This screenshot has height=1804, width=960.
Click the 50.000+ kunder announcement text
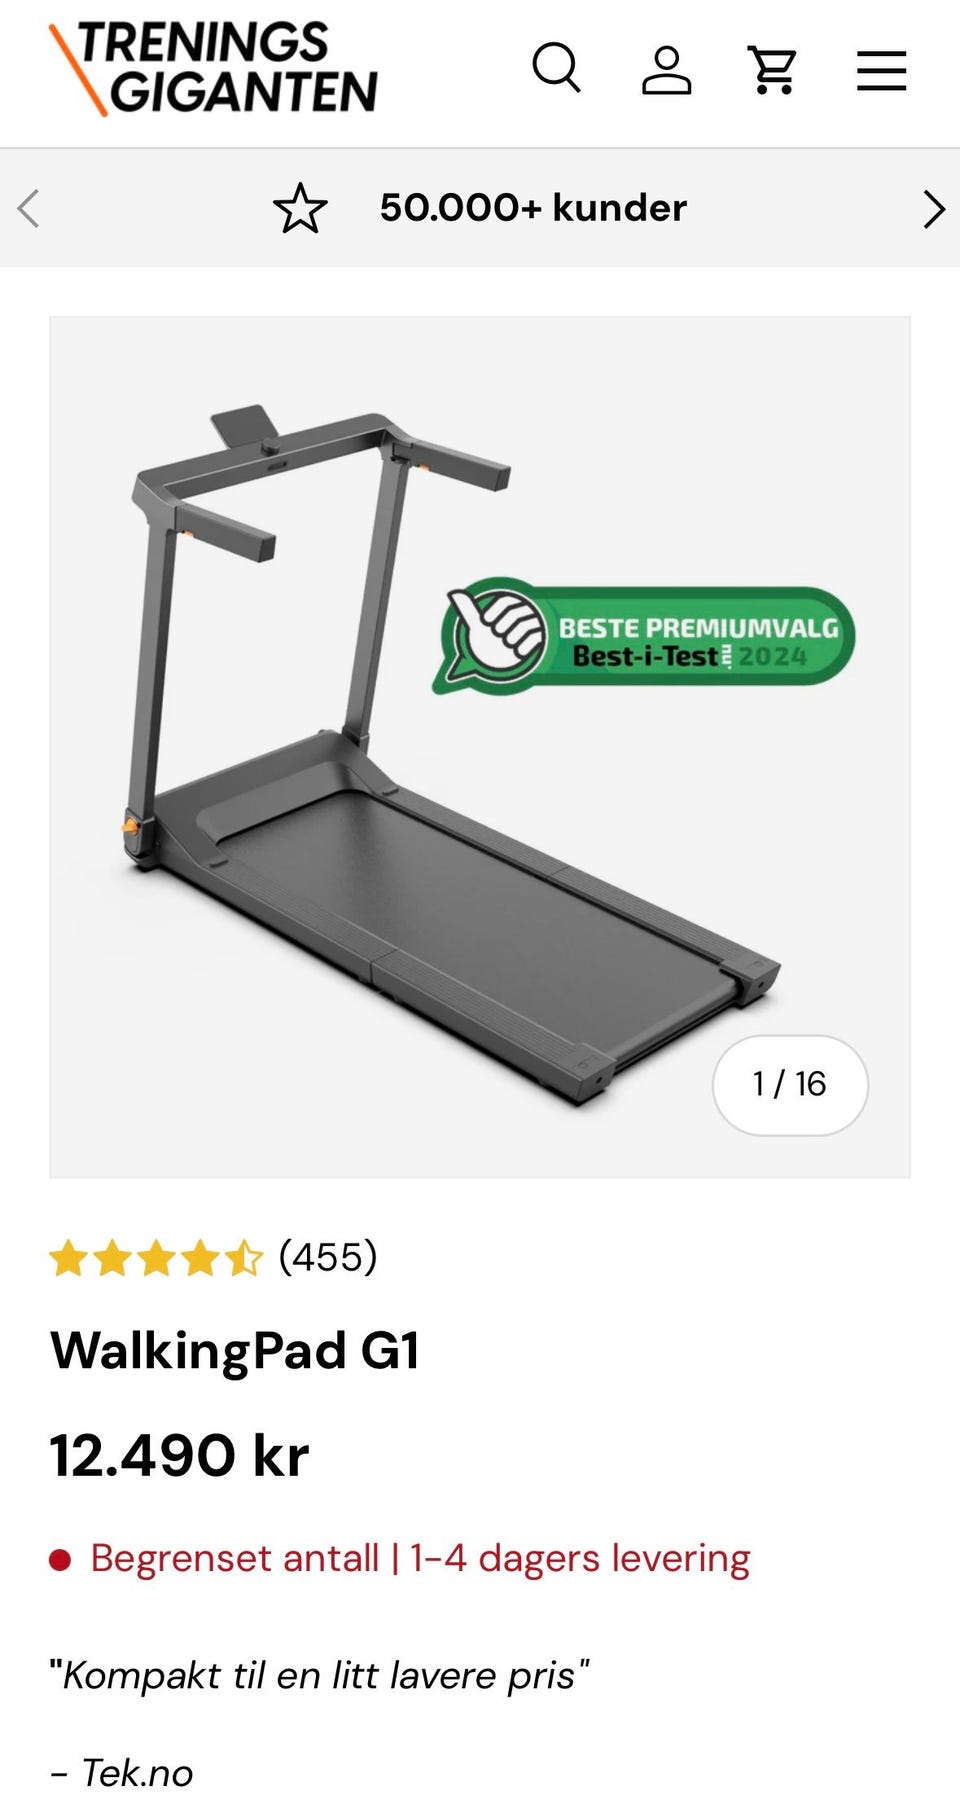click(x=533, y=208)
